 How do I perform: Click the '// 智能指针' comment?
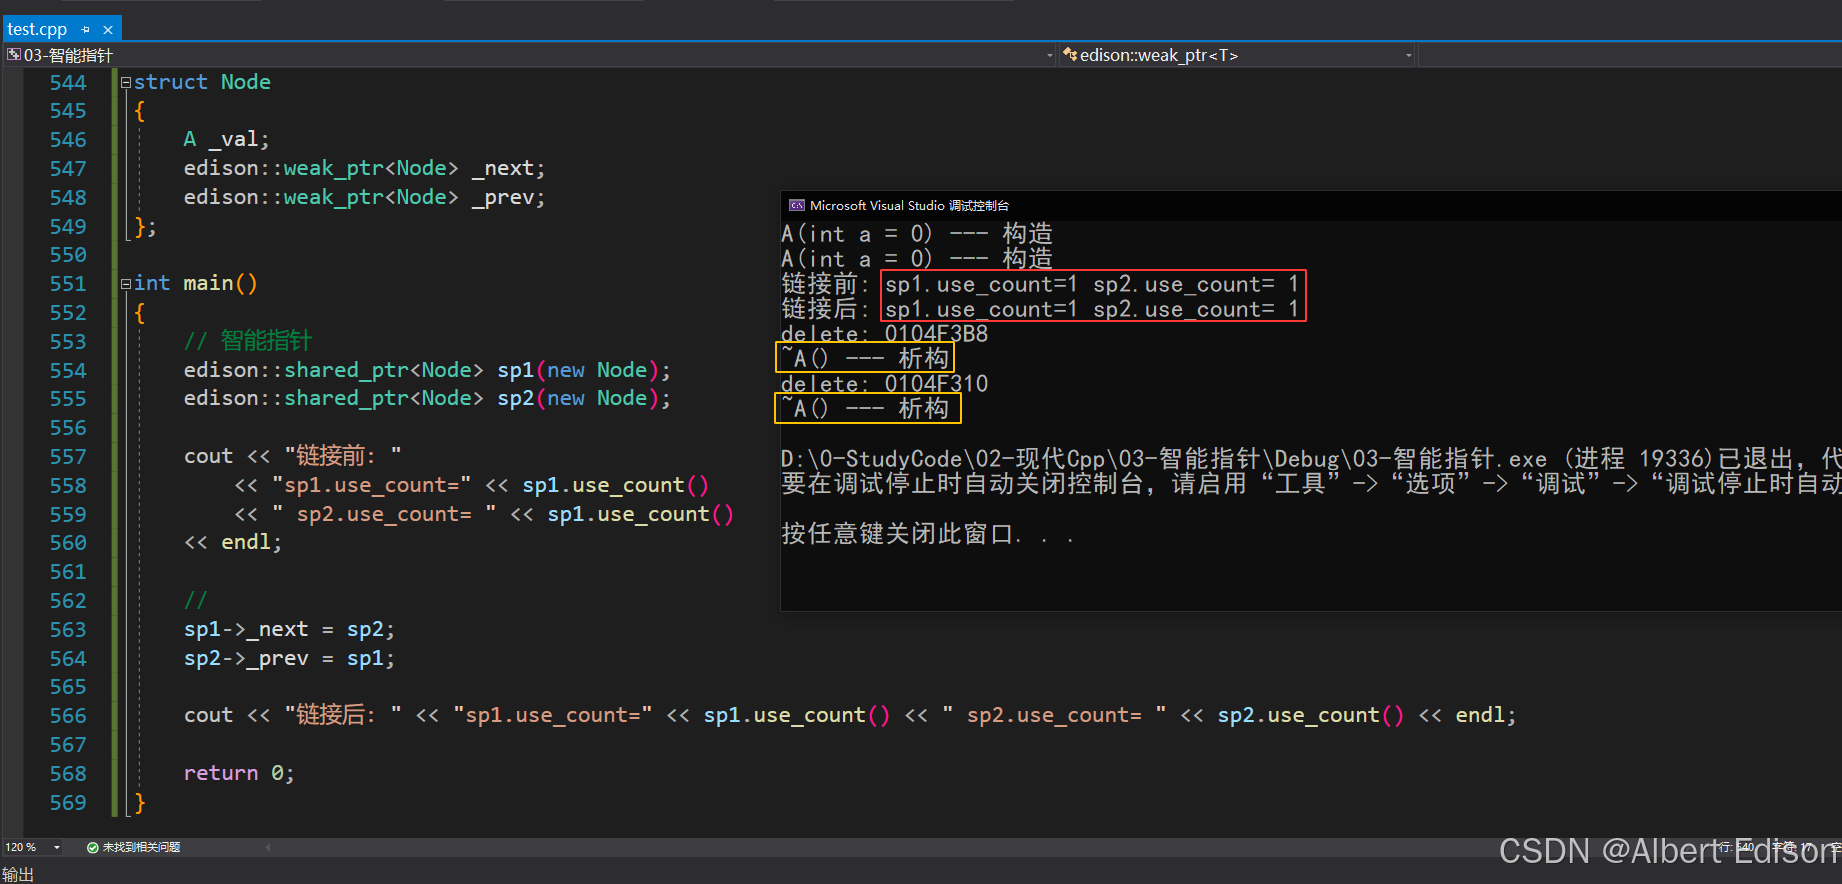point(248,341)
